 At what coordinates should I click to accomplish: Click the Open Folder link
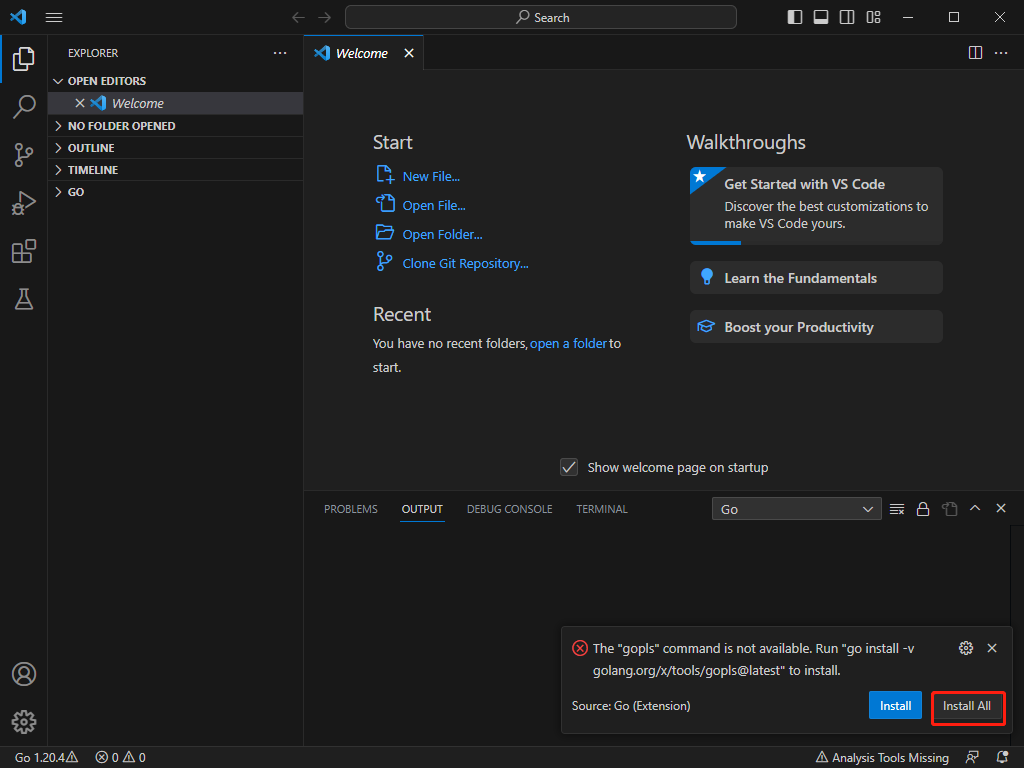[x=442, y=234]
